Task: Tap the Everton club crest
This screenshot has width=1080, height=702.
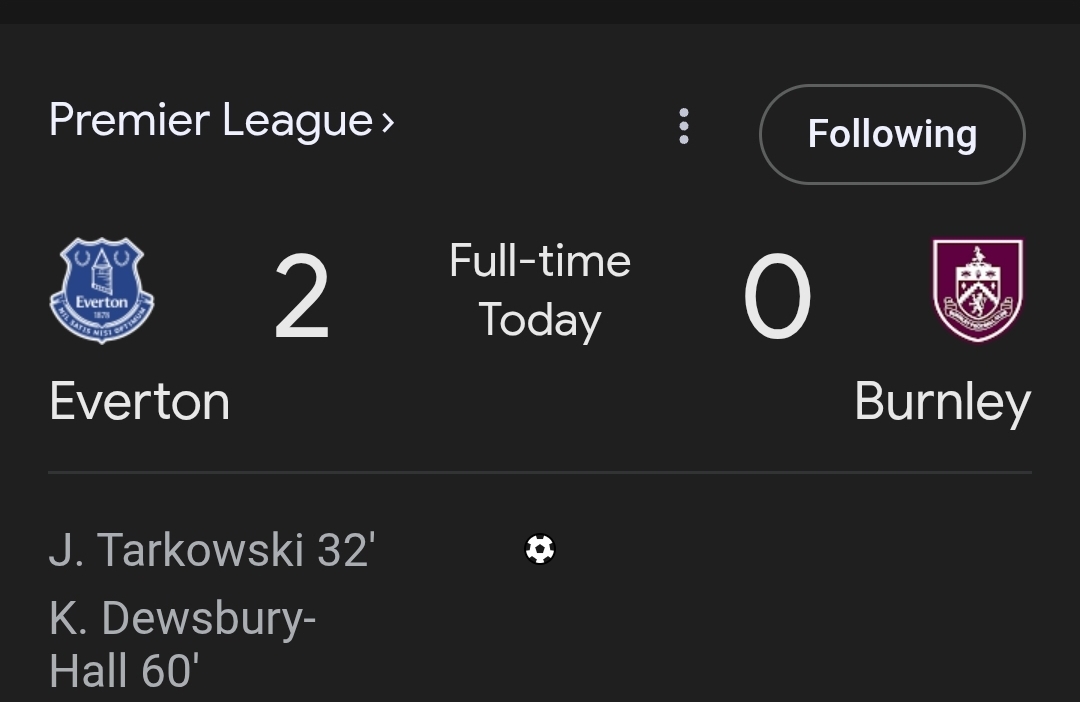Action: click(x=102, y=291)
